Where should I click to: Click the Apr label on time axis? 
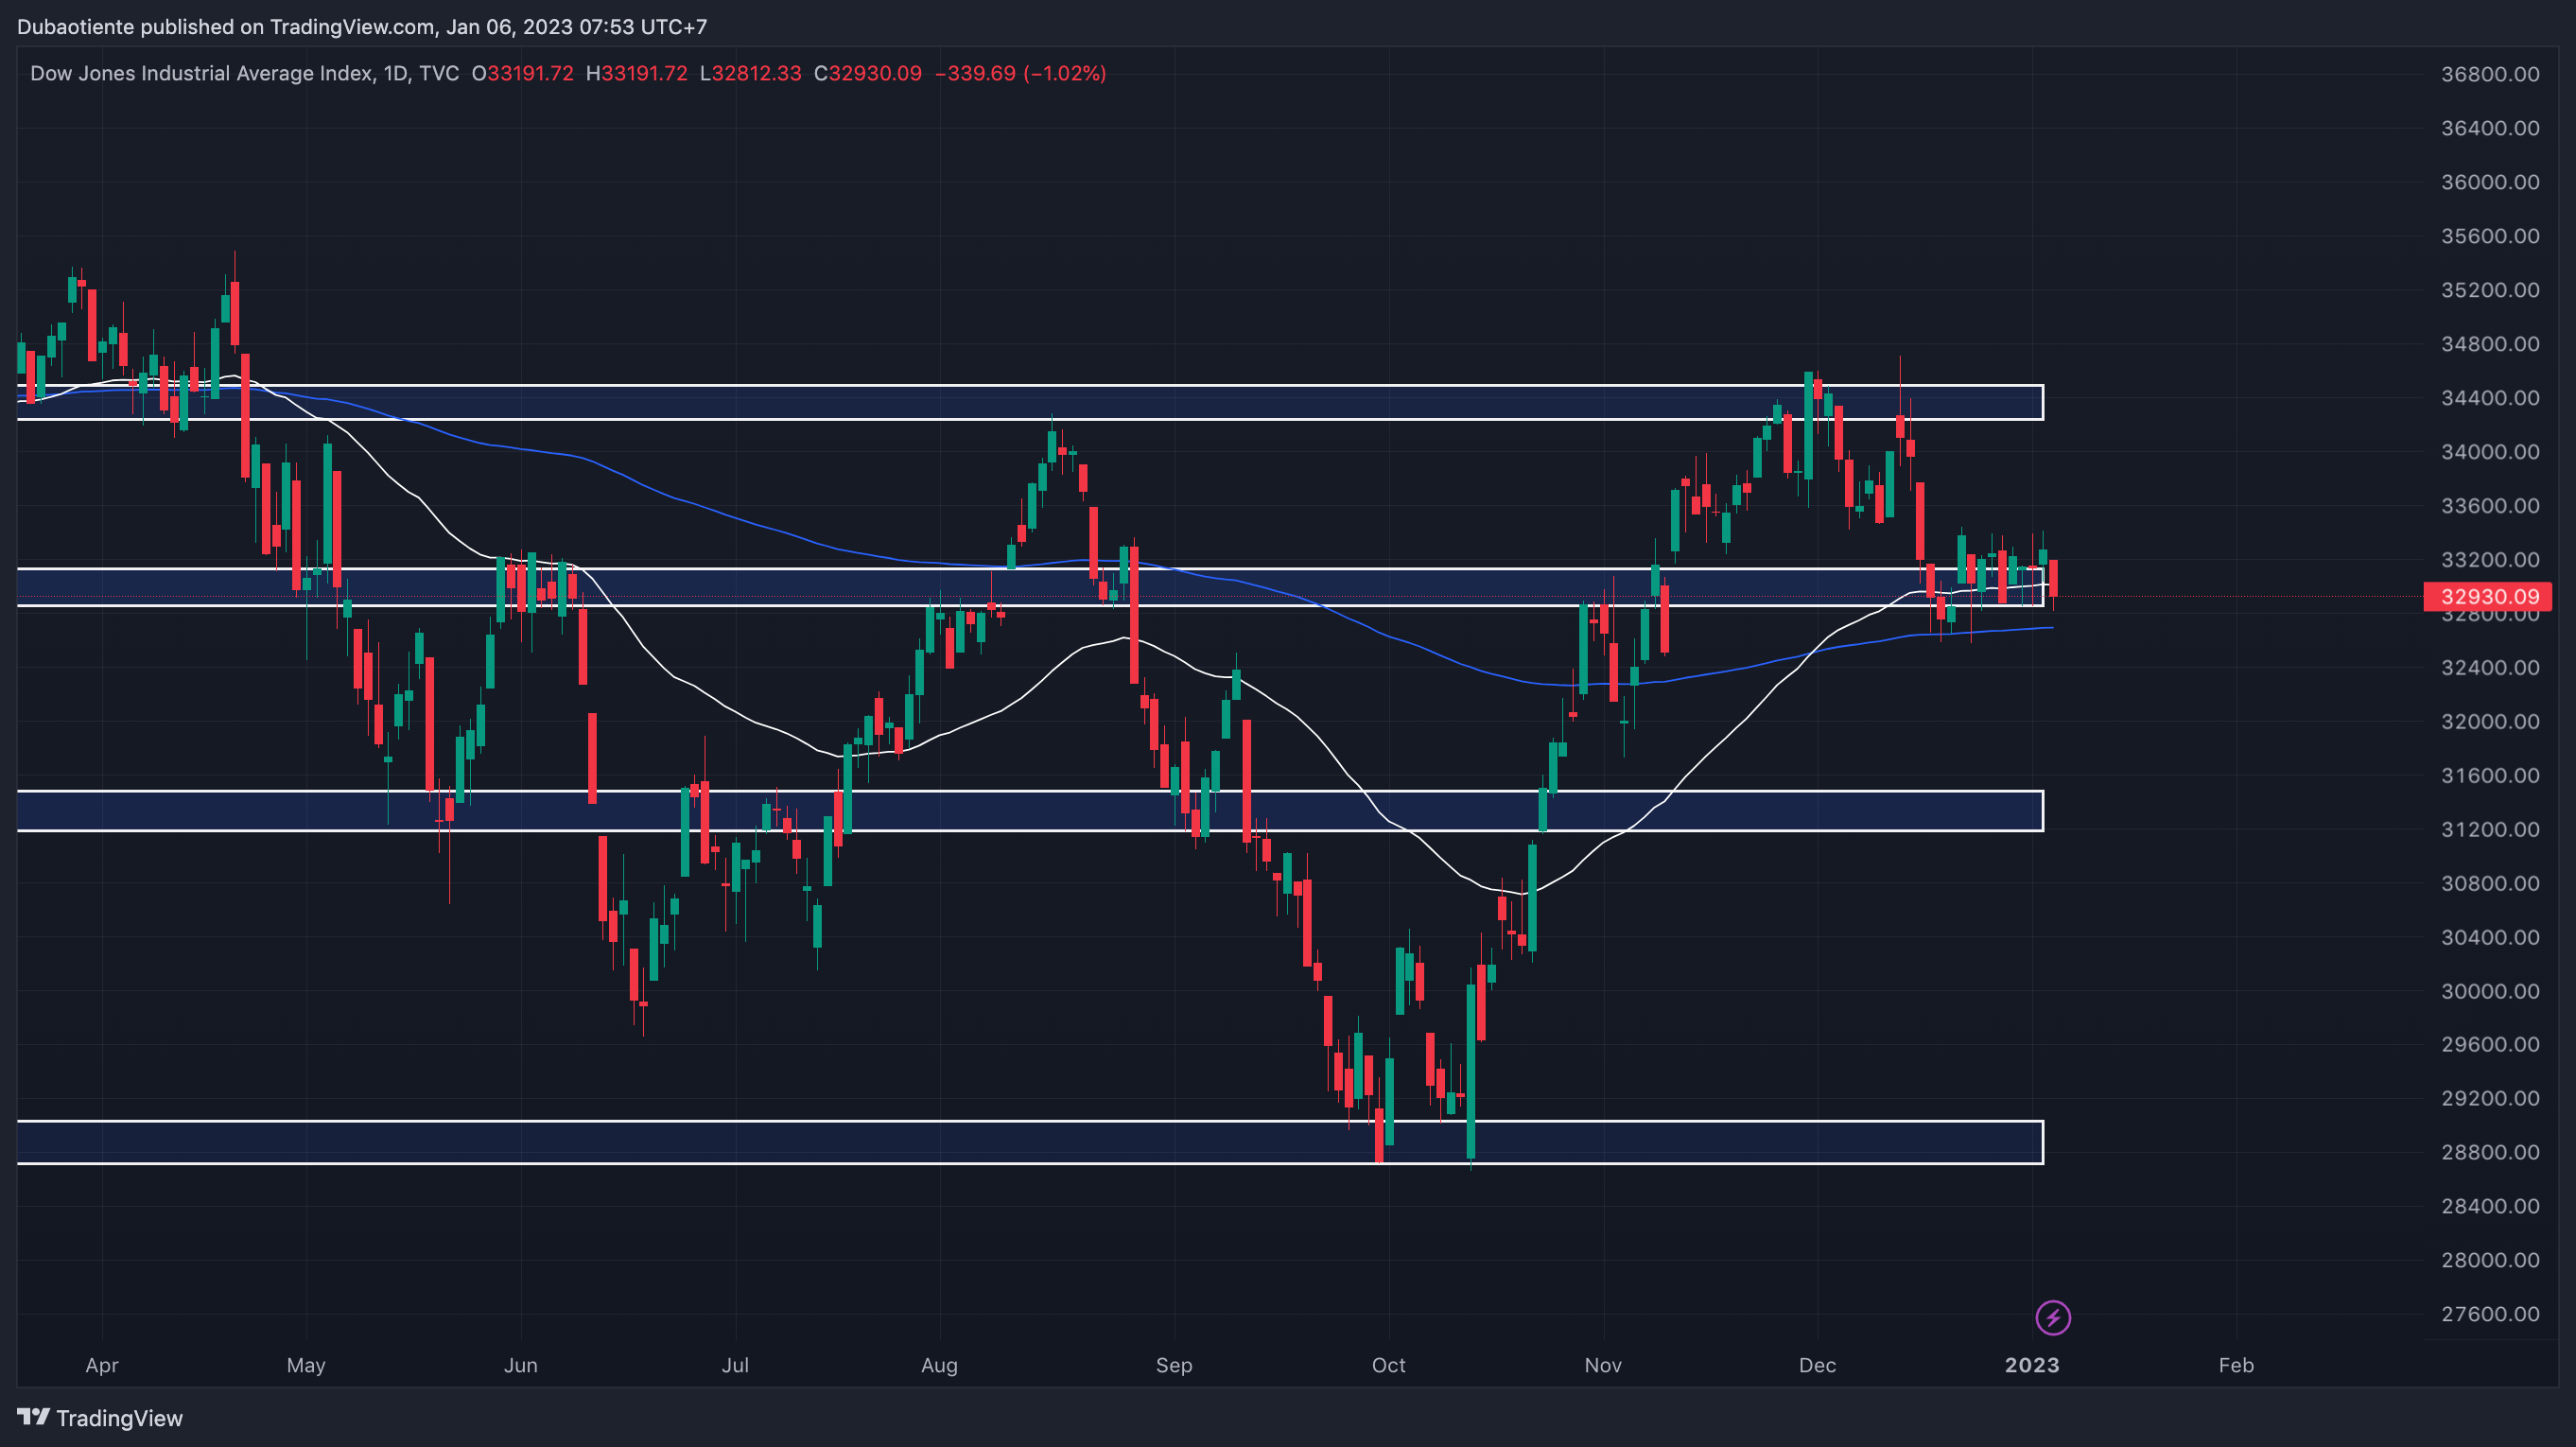pyautogui.click(x=102, y=1365)
